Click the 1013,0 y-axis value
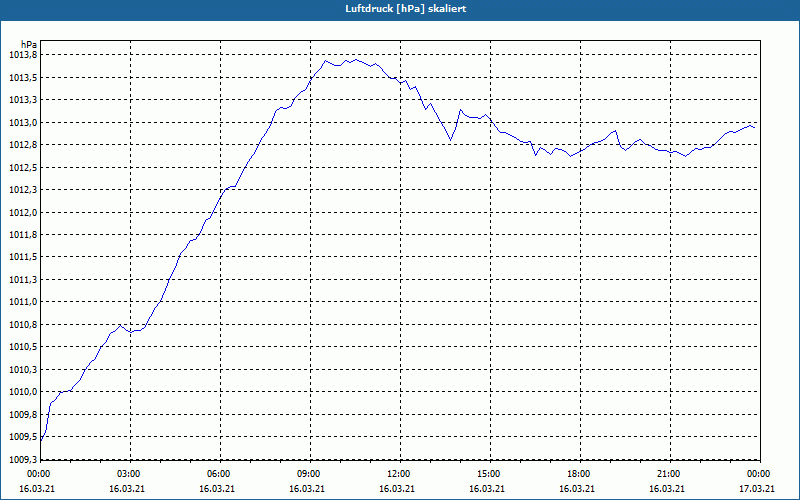The width and height of the screenshot is (800, 500). point(23,122)
